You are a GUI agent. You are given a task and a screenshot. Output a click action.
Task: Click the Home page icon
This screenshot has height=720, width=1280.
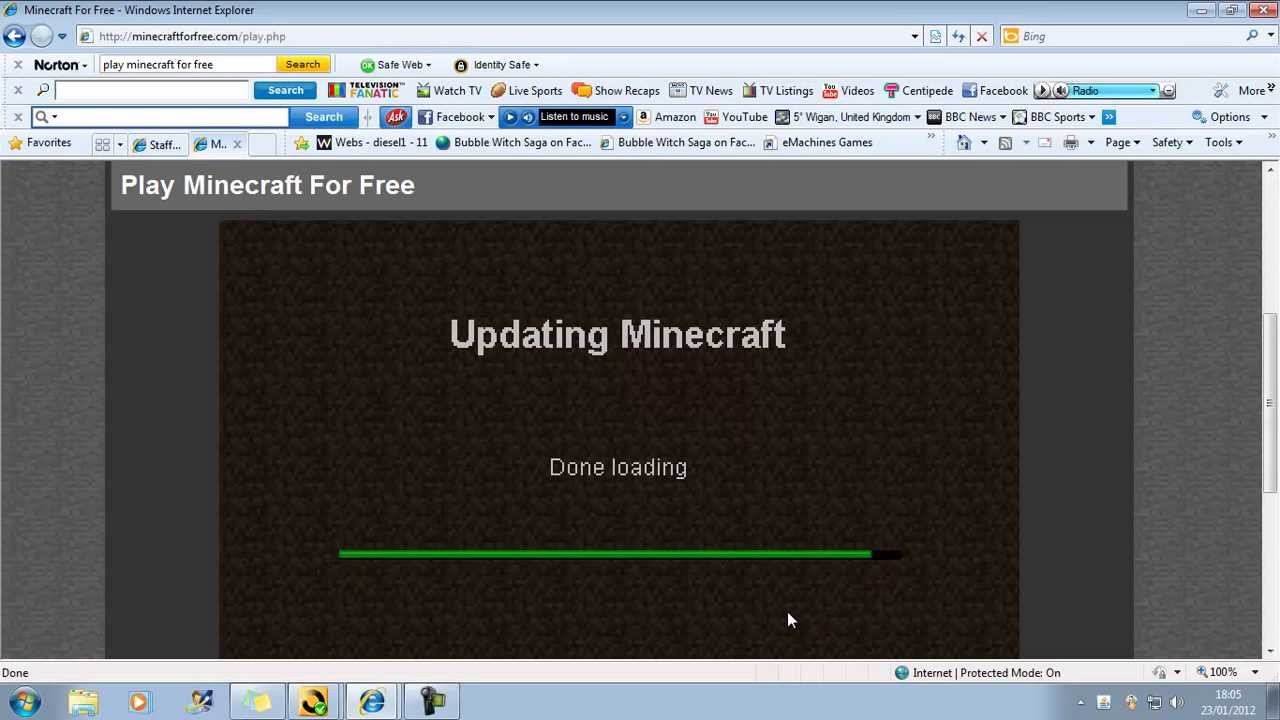pos(964,143)
